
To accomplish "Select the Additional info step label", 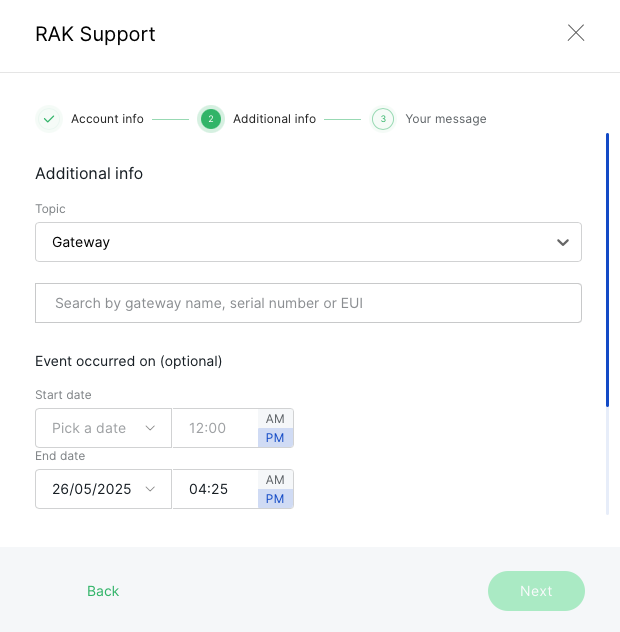I will point(274,119).
